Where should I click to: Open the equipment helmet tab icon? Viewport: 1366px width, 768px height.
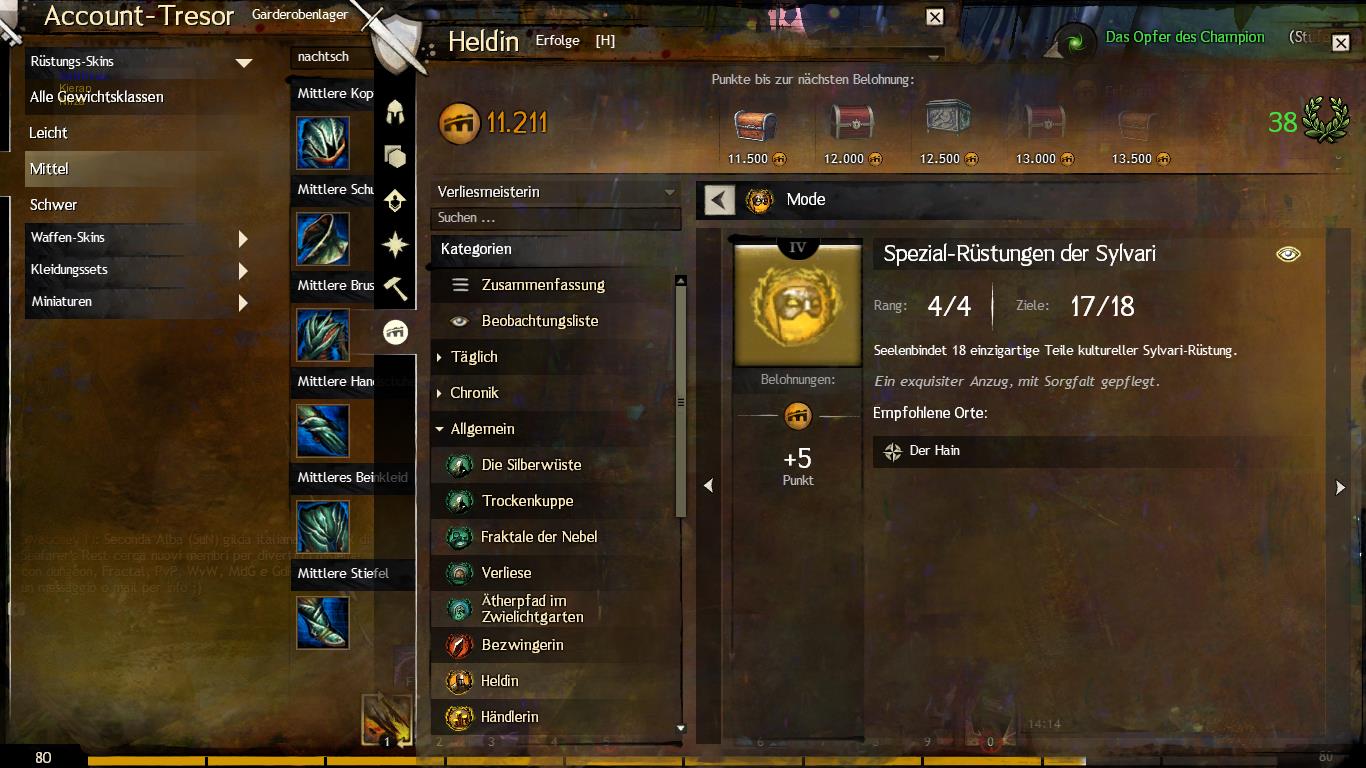[395, 112]
